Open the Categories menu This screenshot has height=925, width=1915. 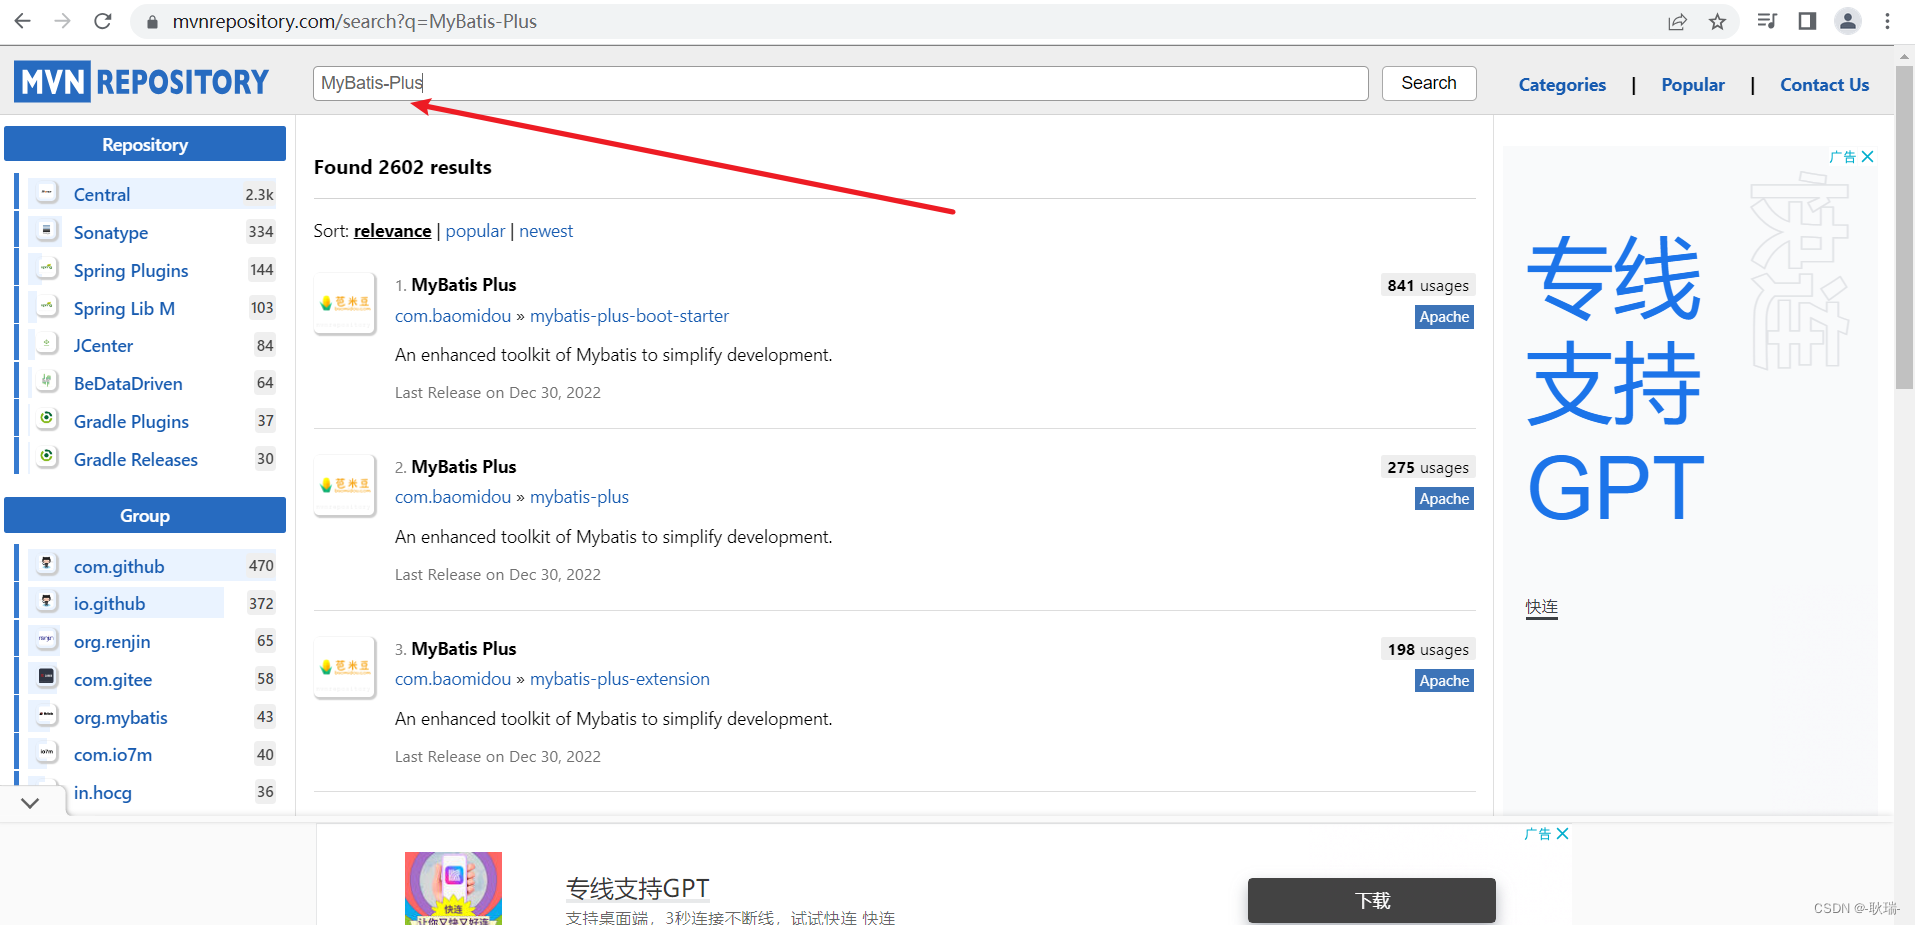coord(1562,85)
